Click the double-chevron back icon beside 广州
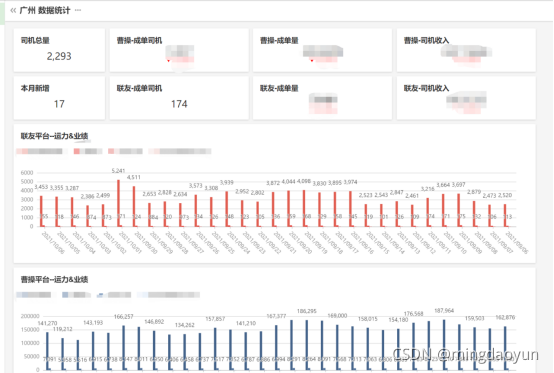 pyautogui.click(x=13, y=10)
